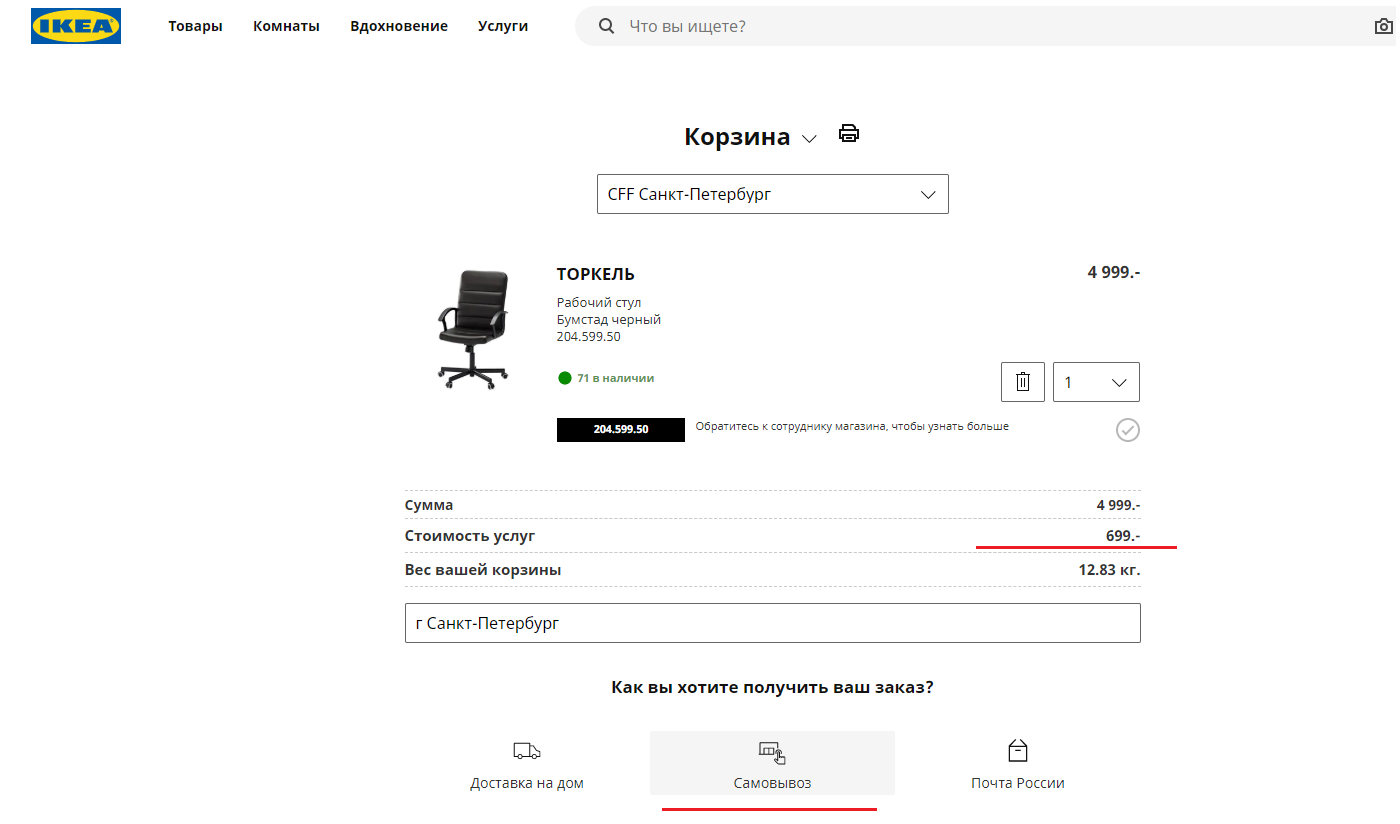Delete ТОРКЕЛЬ chair with trash icon

pyautogui.click(x=1022, y=382)
